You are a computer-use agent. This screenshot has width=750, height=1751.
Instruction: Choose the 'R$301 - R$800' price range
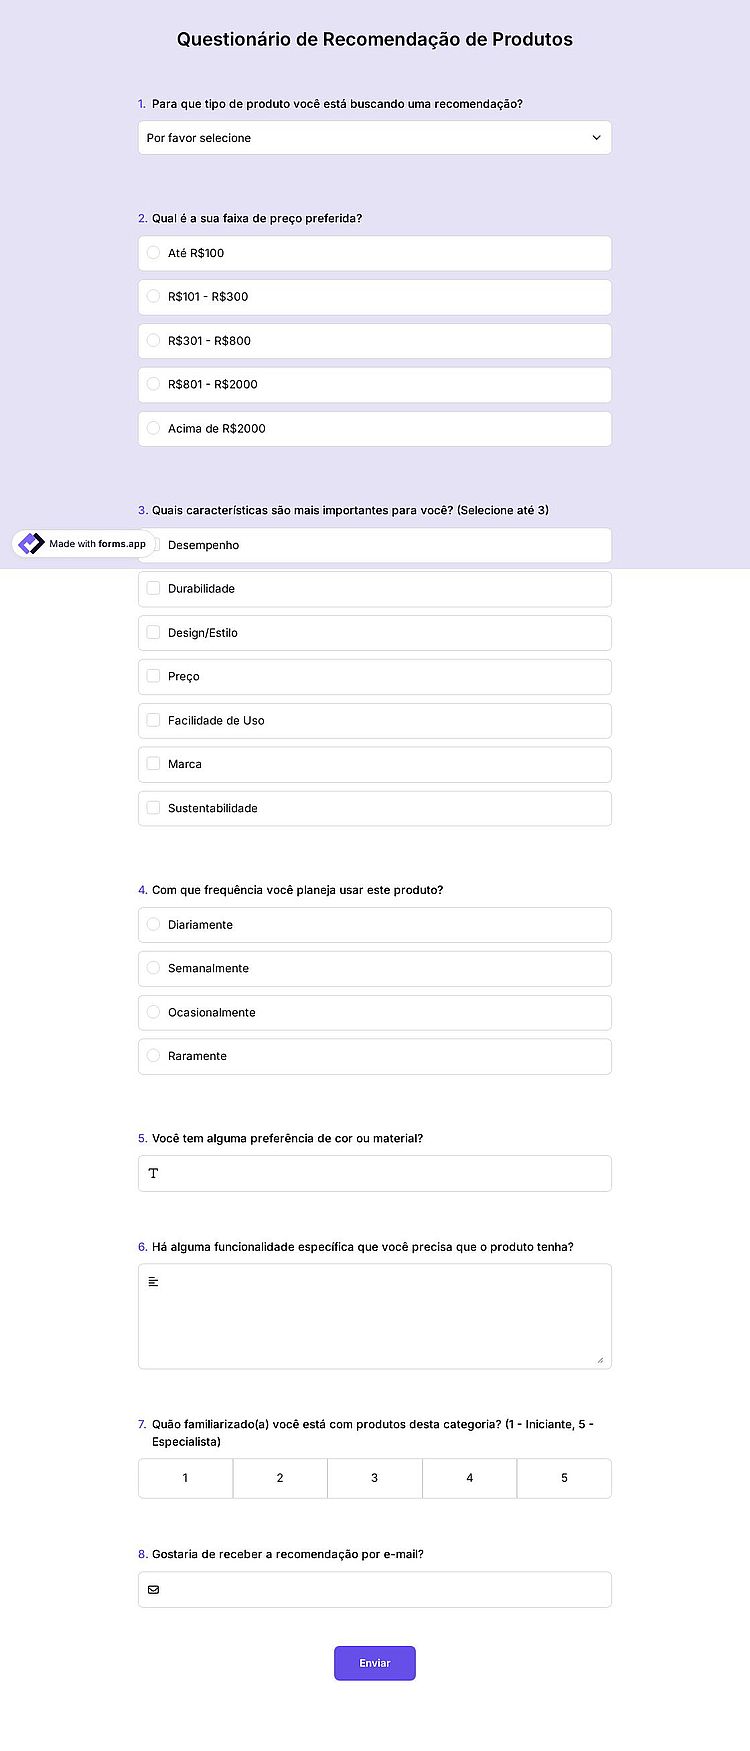coord(375,341)
